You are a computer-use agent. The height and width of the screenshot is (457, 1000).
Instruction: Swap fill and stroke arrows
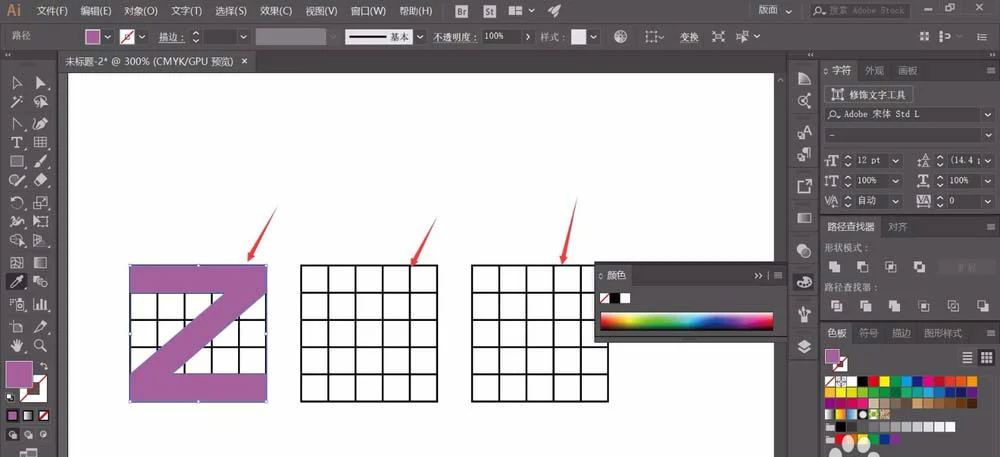coord(44,366)
